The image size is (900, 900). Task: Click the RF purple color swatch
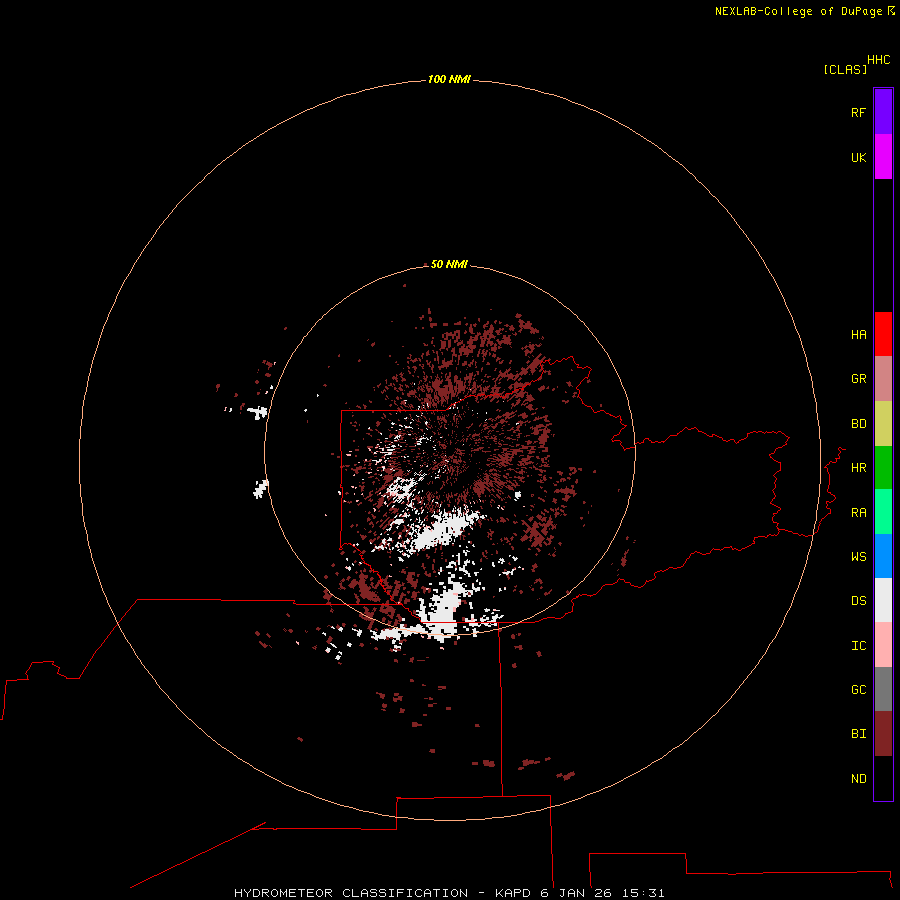(883, 112)
